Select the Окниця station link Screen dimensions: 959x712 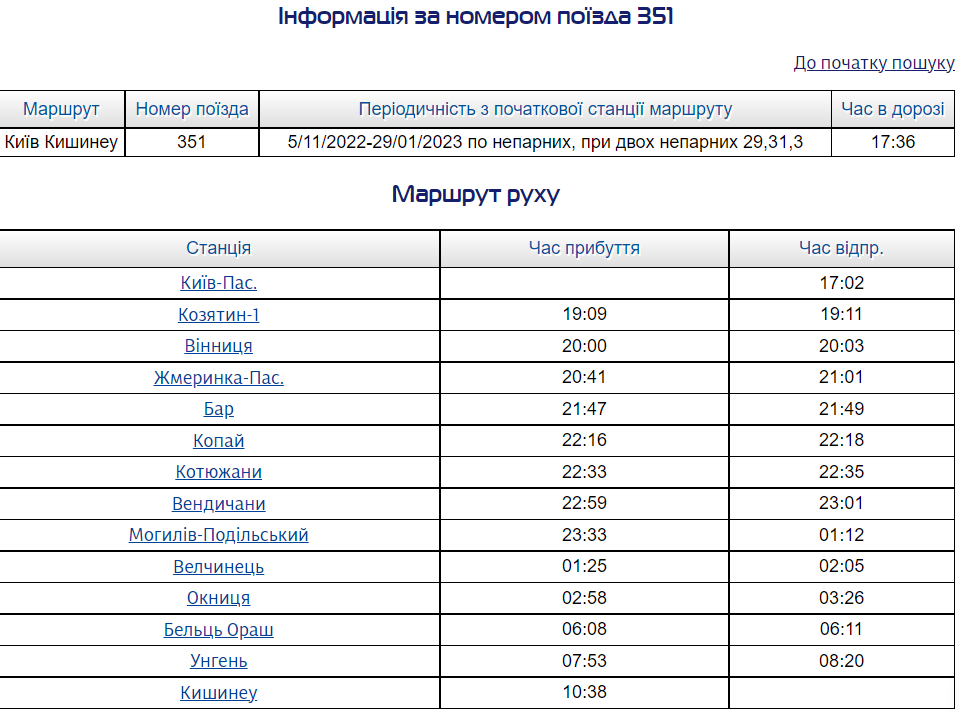pyautogui.click(x=219, y=598)
